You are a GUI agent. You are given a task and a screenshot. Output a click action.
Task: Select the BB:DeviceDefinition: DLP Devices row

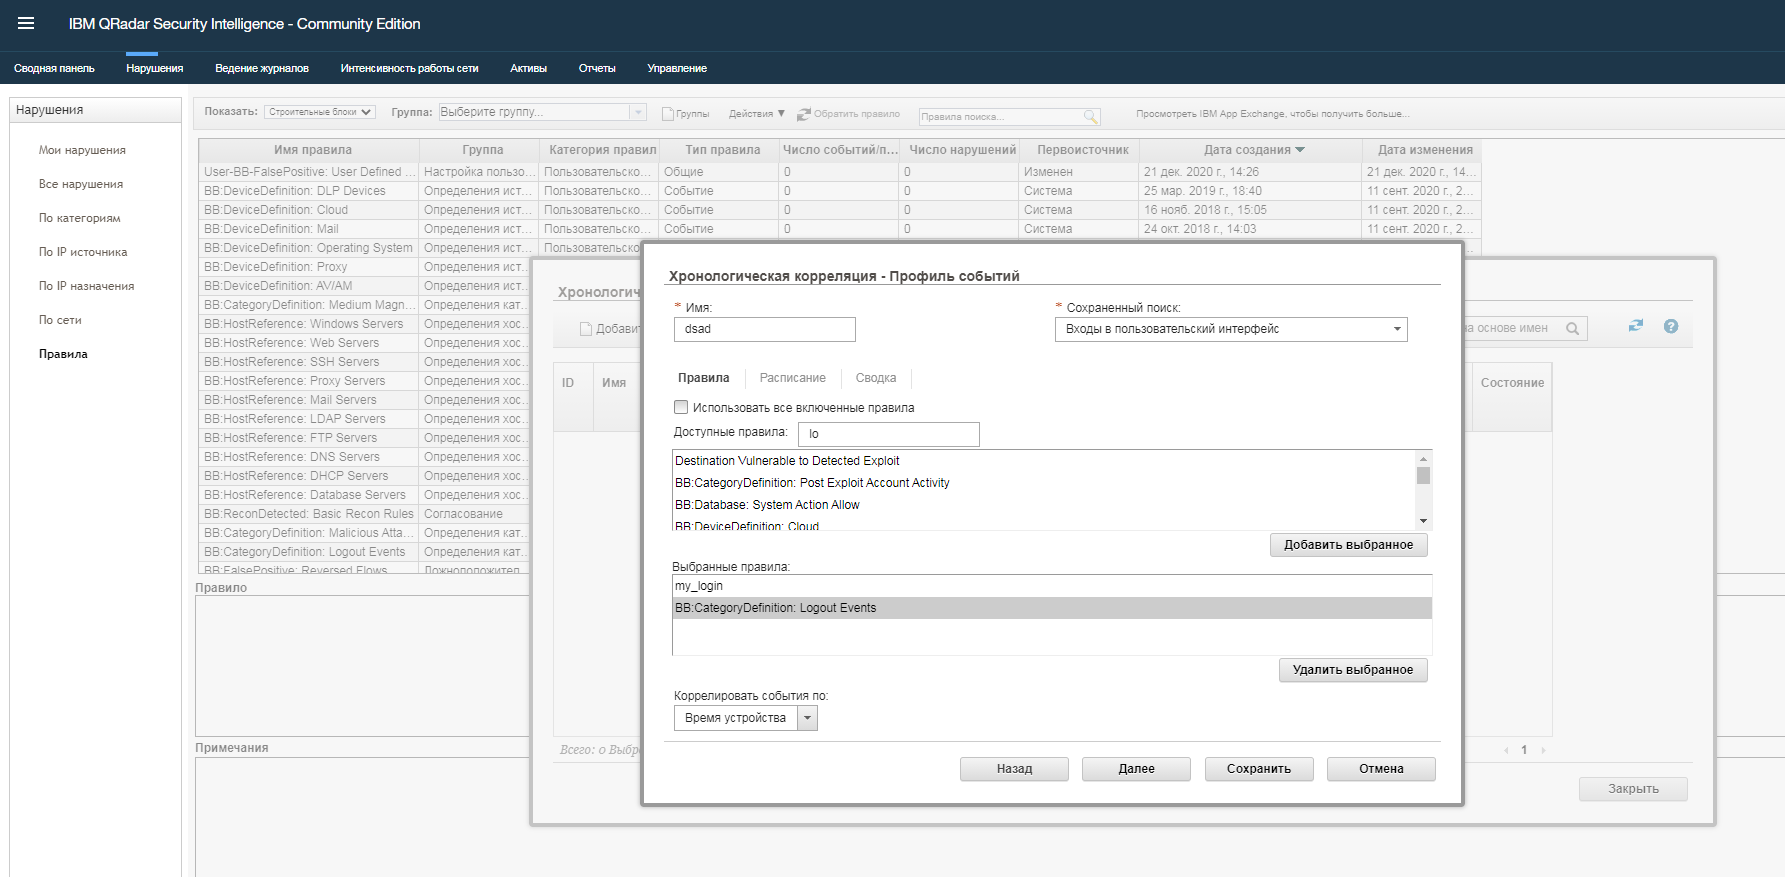[840, 191]
